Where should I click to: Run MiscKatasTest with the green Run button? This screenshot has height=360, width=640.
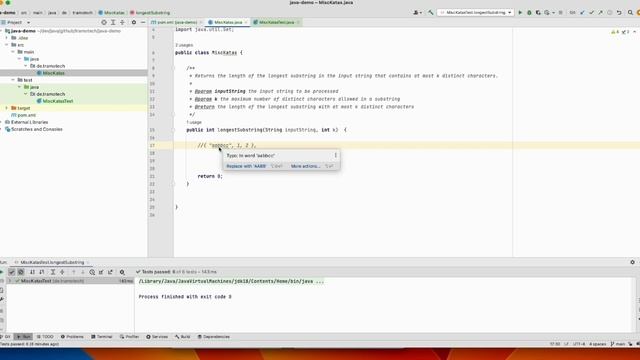(x=520, y=13)
